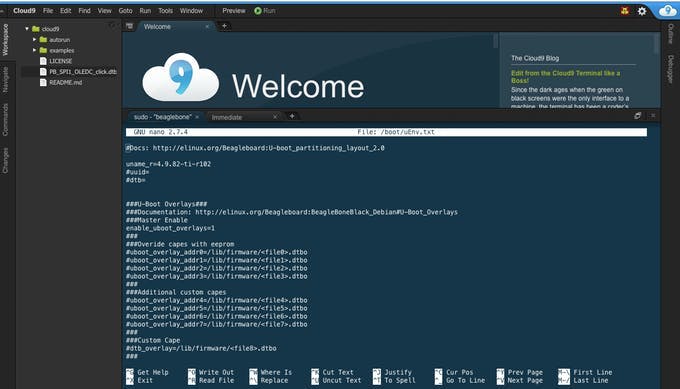Expand the examples folder
Viewport: 680px width, 389px height.
pos(34,50)
